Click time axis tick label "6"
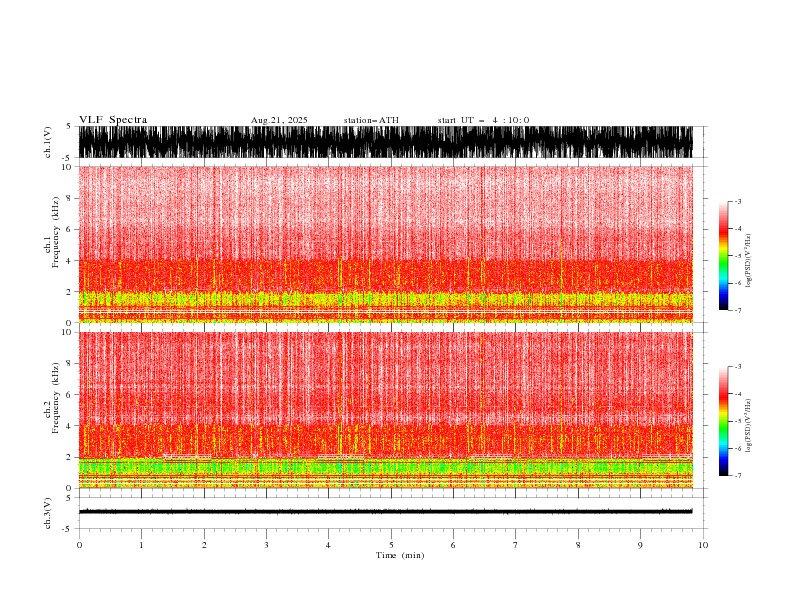 point(454,545)
